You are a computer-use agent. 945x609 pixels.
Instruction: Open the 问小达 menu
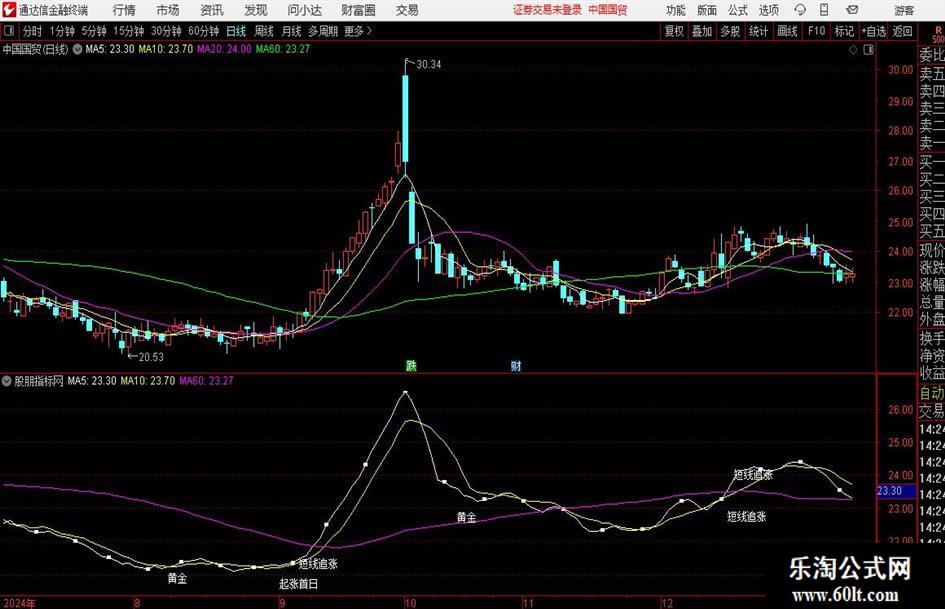tap(304, 10)
